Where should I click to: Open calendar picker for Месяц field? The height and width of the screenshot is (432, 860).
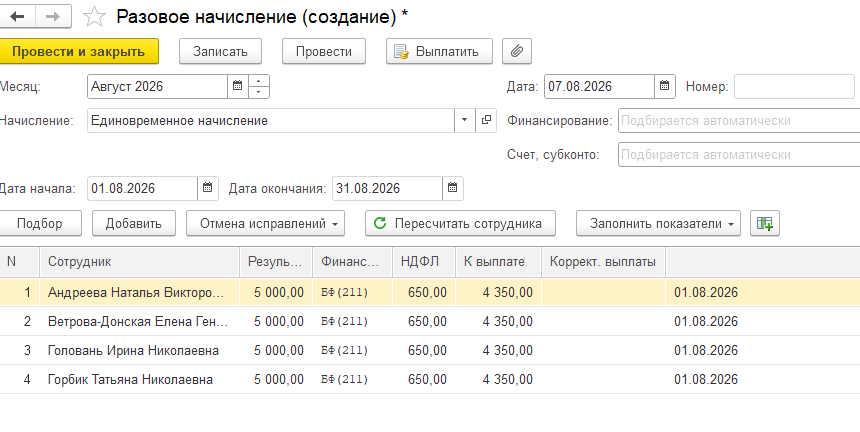pos(237,86)
